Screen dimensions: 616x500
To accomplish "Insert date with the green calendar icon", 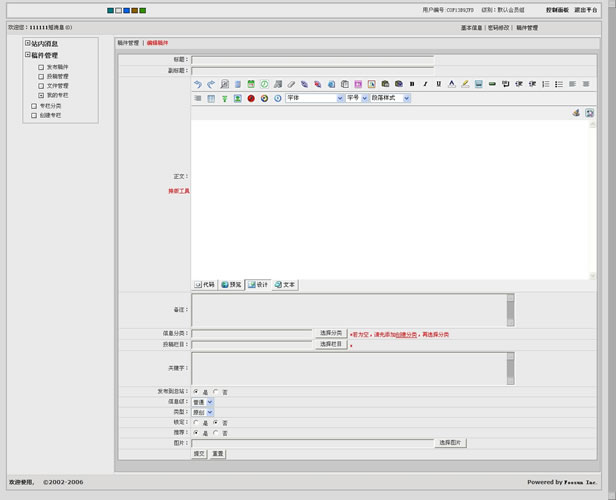I will coord(251,84).
